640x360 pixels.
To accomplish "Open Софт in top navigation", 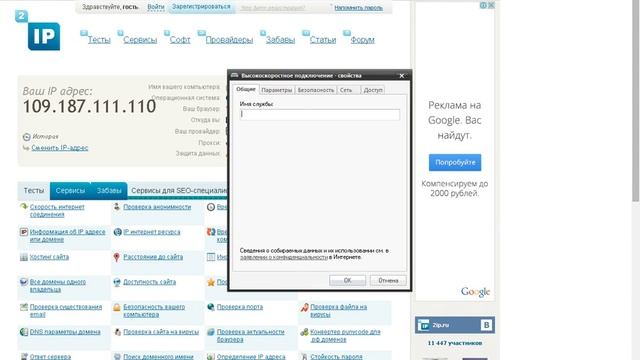I will (180, 40).
